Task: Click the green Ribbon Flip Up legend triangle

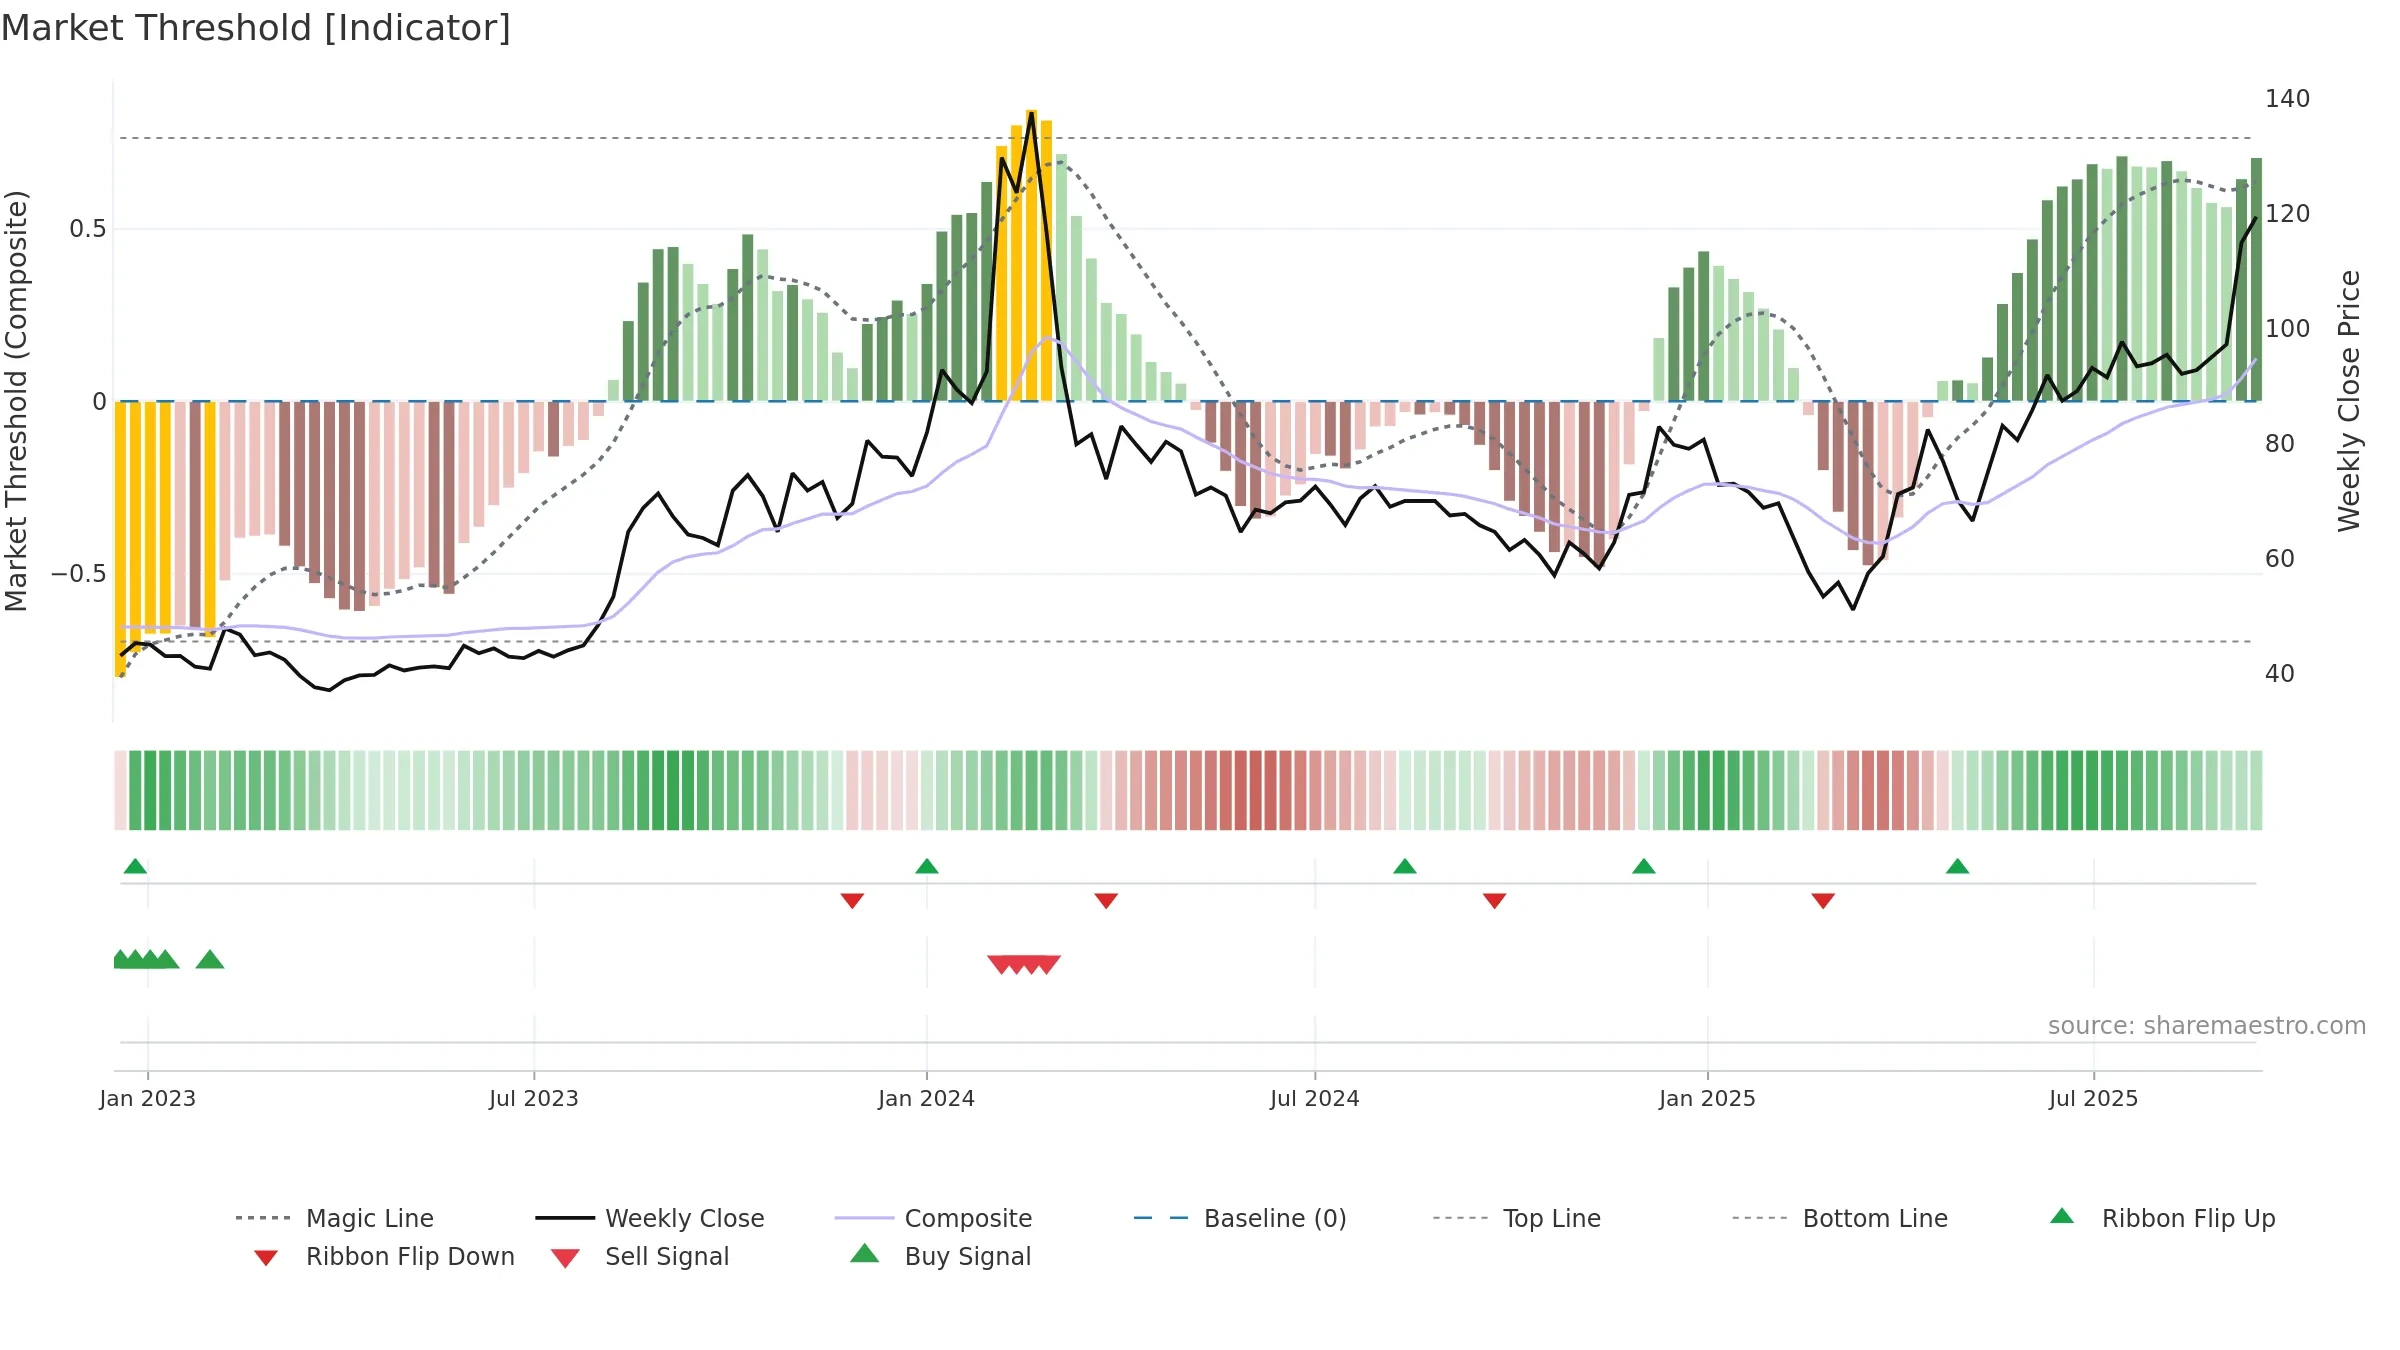Action: (x=2062, y=1216)
